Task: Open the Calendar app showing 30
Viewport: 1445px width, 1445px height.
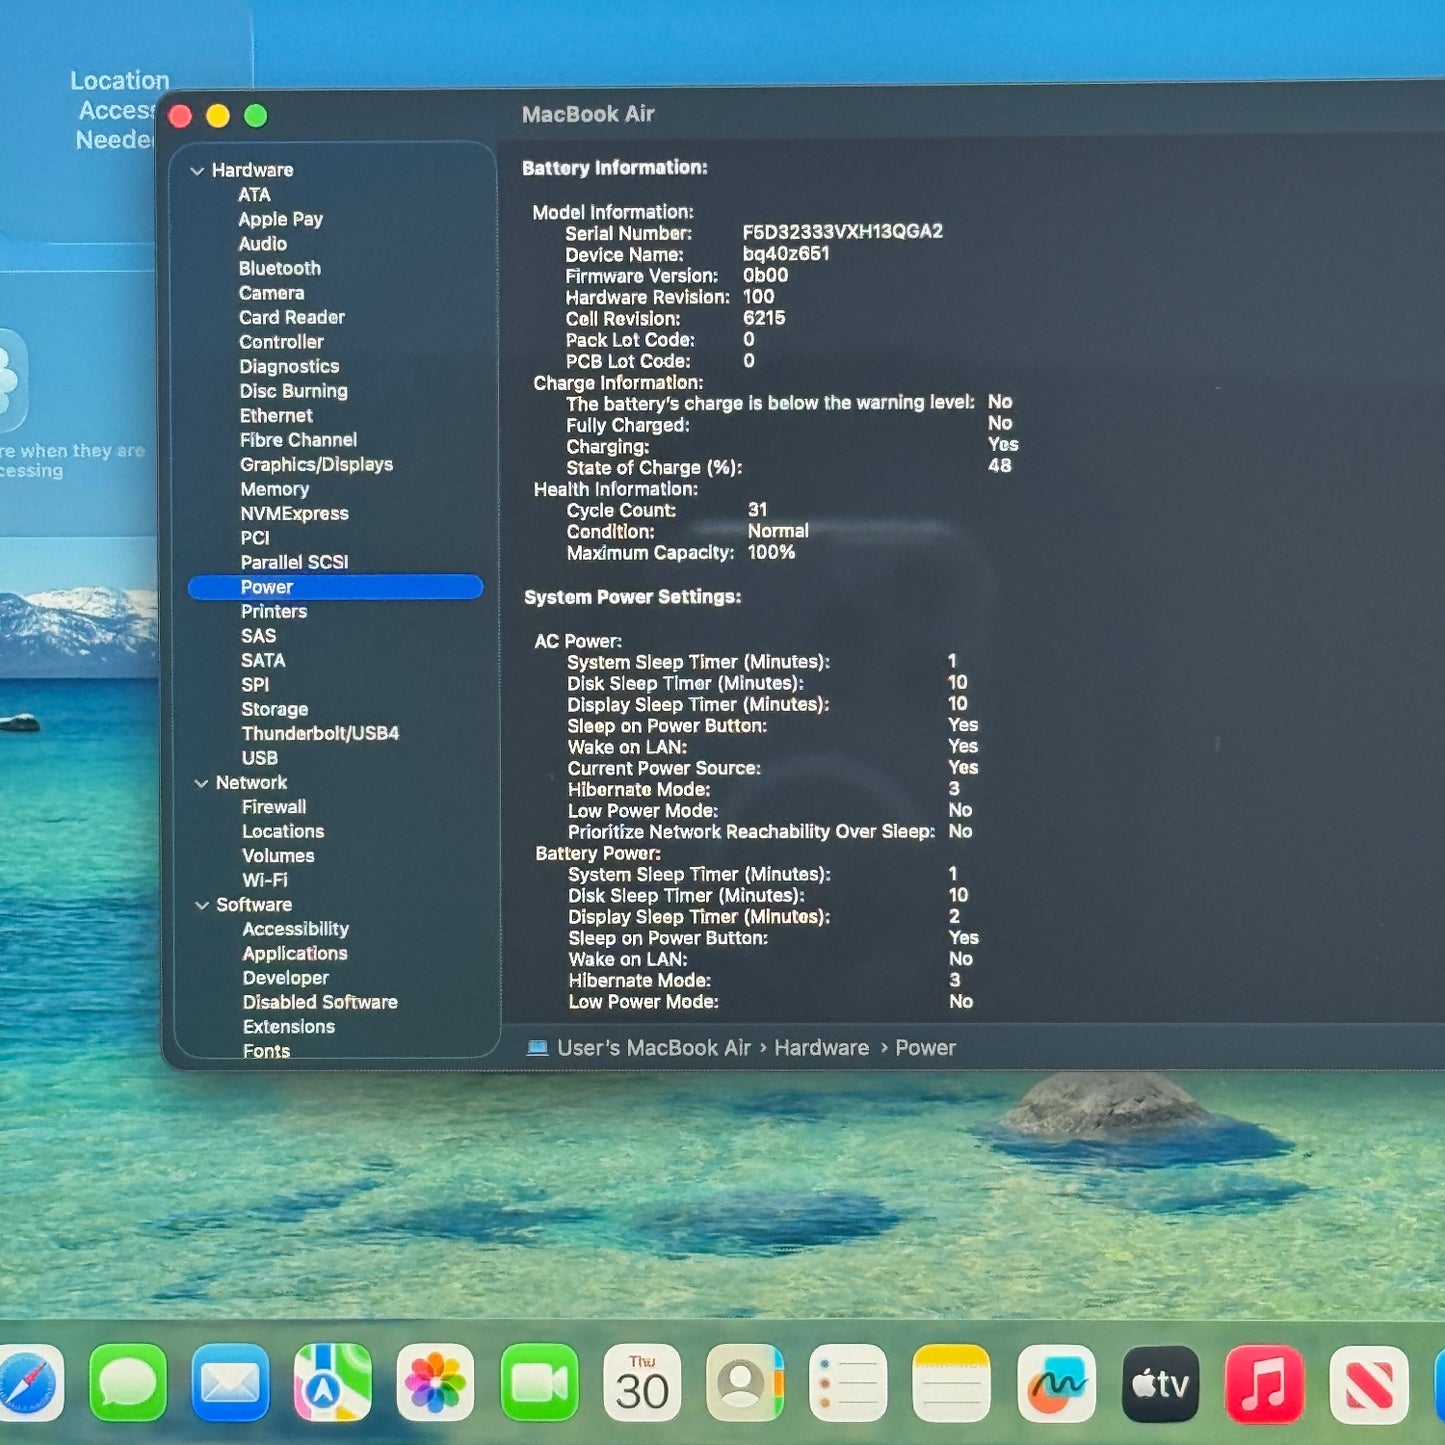Action: (x=642, y=1384)
